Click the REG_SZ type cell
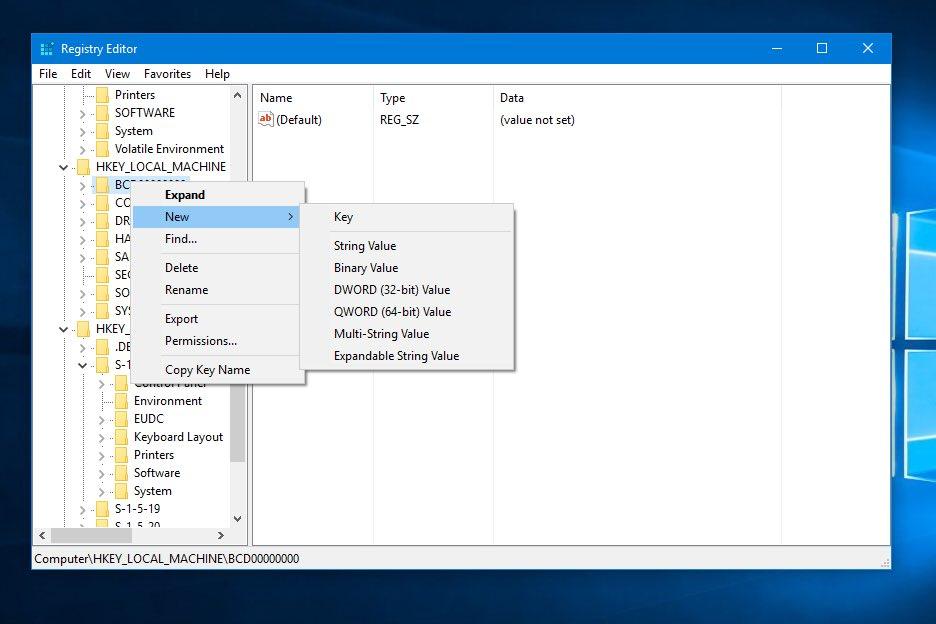Screen dimensions: 936x624 pos(399,119)
